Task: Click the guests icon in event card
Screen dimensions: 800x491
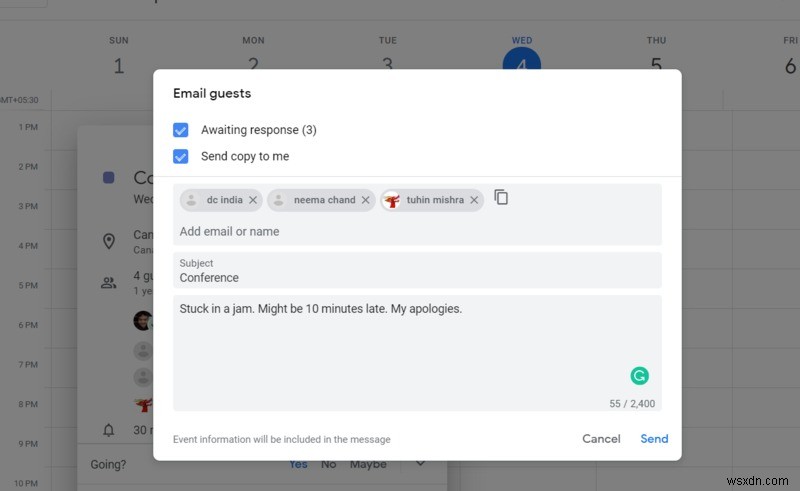Action: coord(109,283)
